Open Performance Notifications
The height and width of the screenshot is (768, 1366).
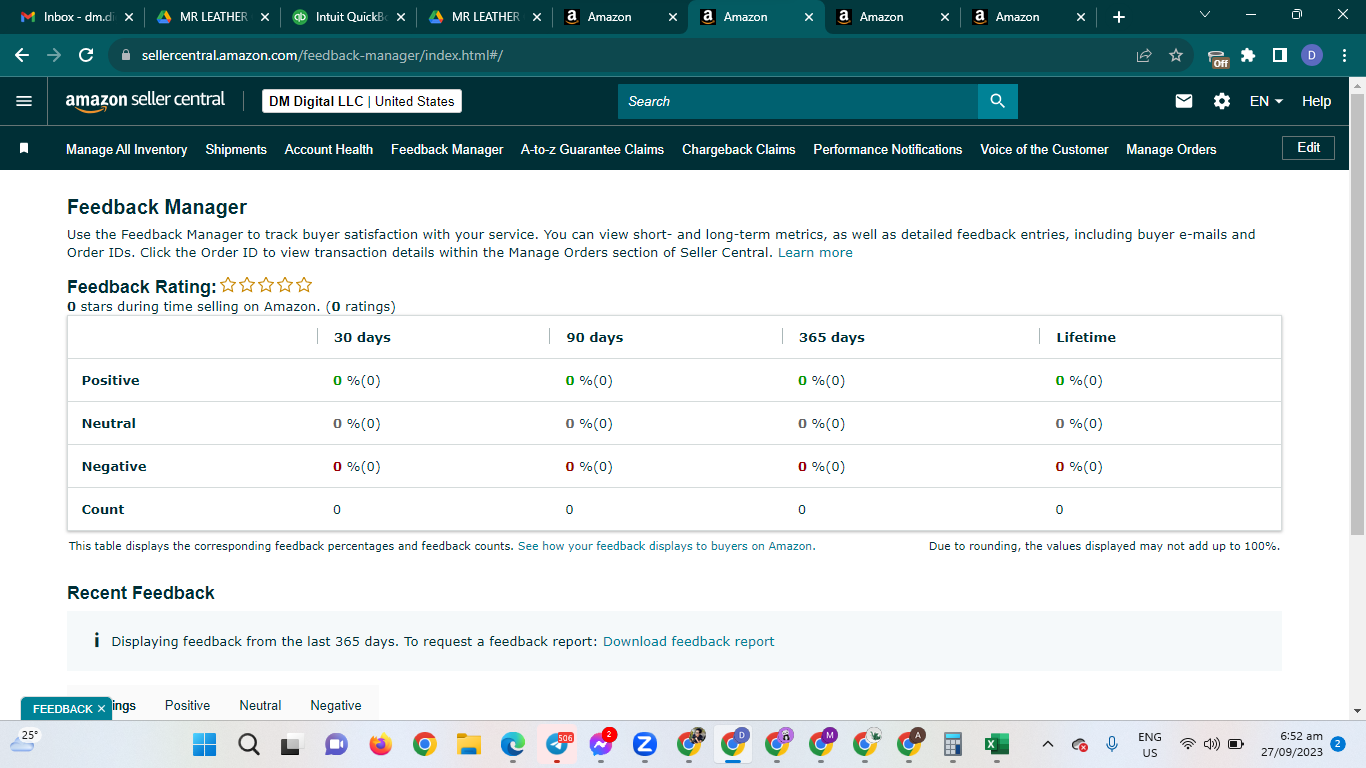[x=888, y=149]
